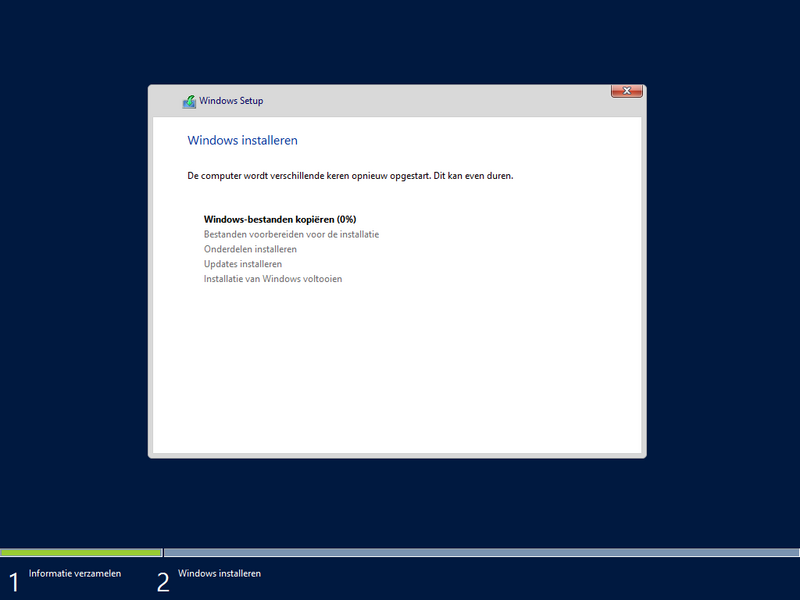Click the large step number 1
Image resolution: width=800 pixels, height=600 pixels.
coord(14,582)
